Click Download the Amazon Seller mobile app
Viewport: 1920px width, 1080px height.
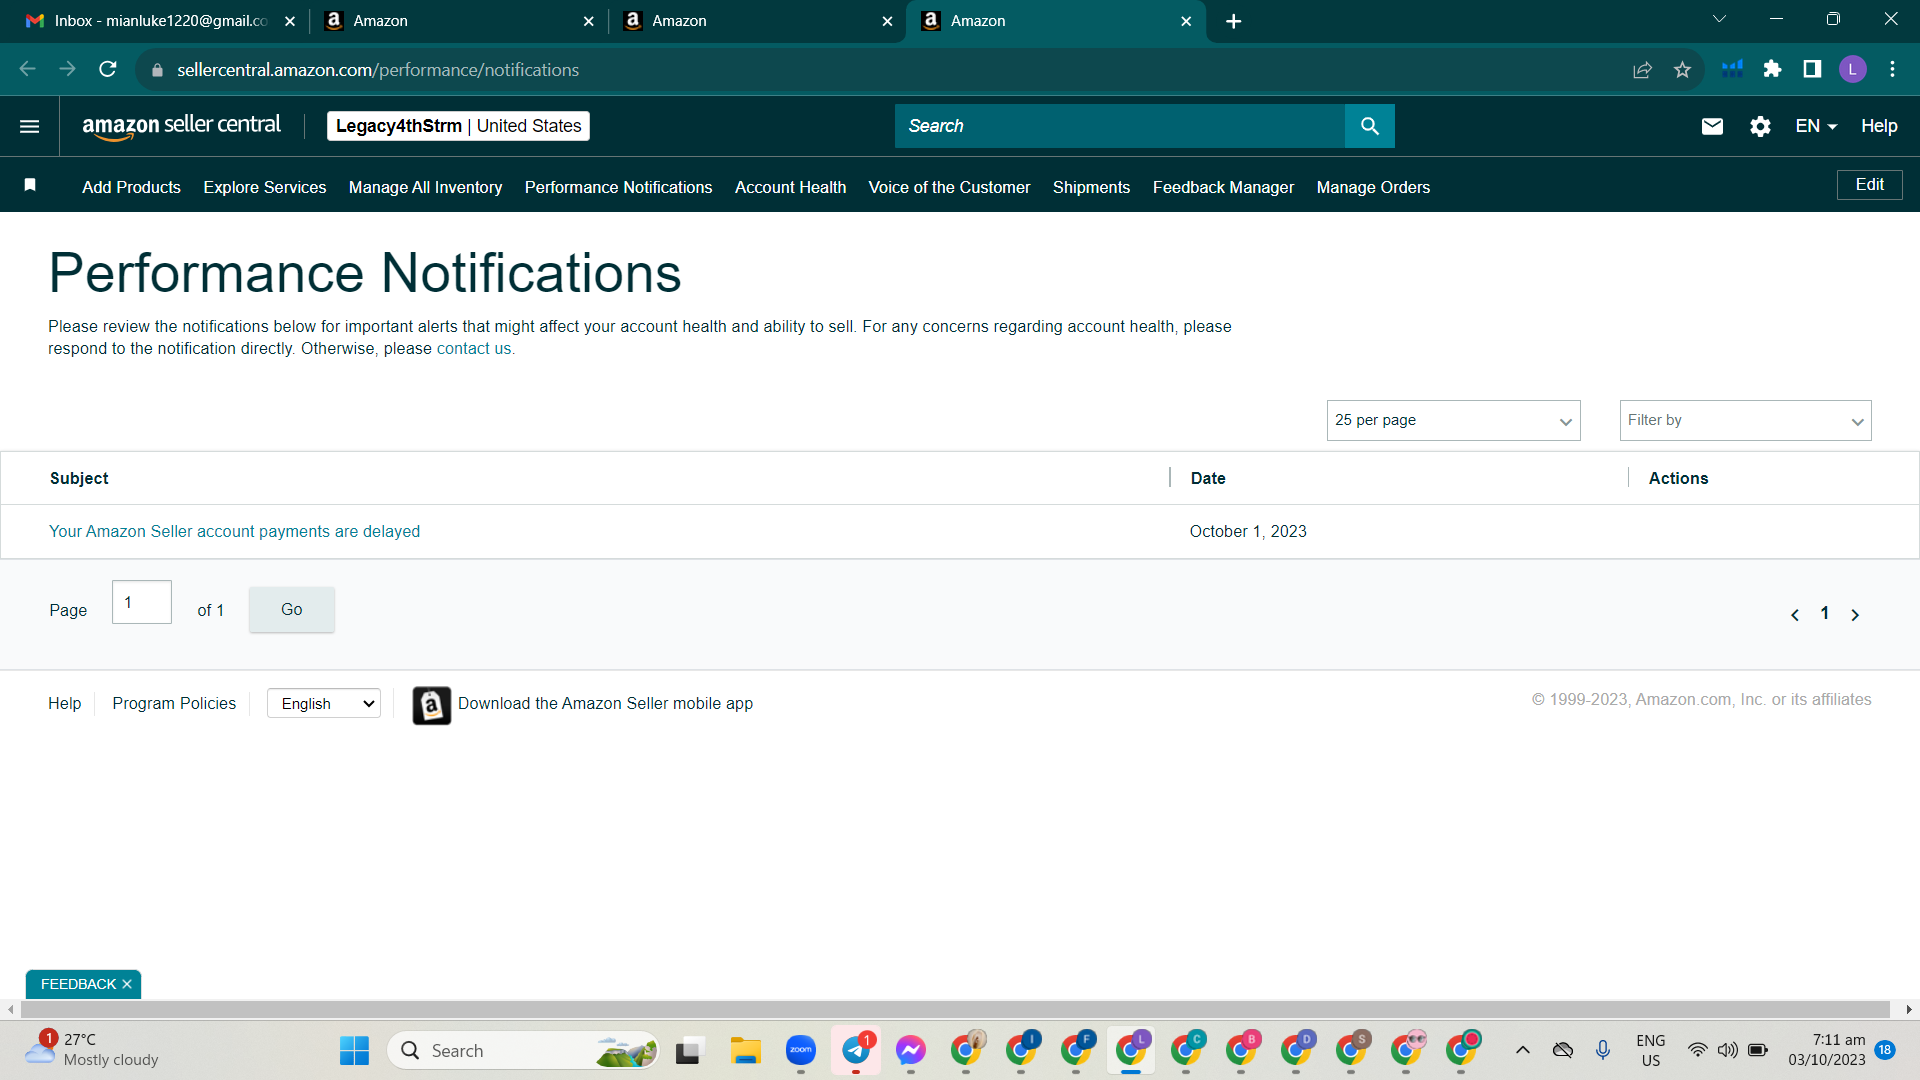(605, 704)
